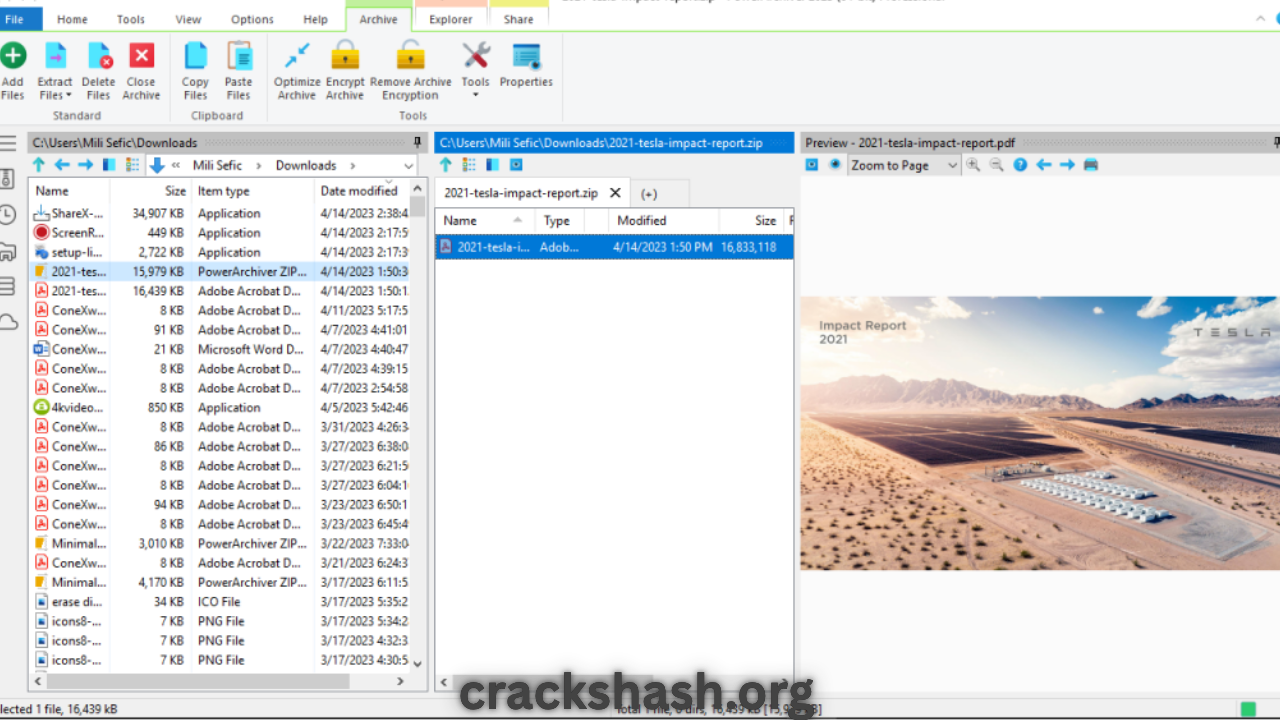Click the folders icon in left sidebar
The width and height of the screenshot is (1280, 720).
pos(8,251)
